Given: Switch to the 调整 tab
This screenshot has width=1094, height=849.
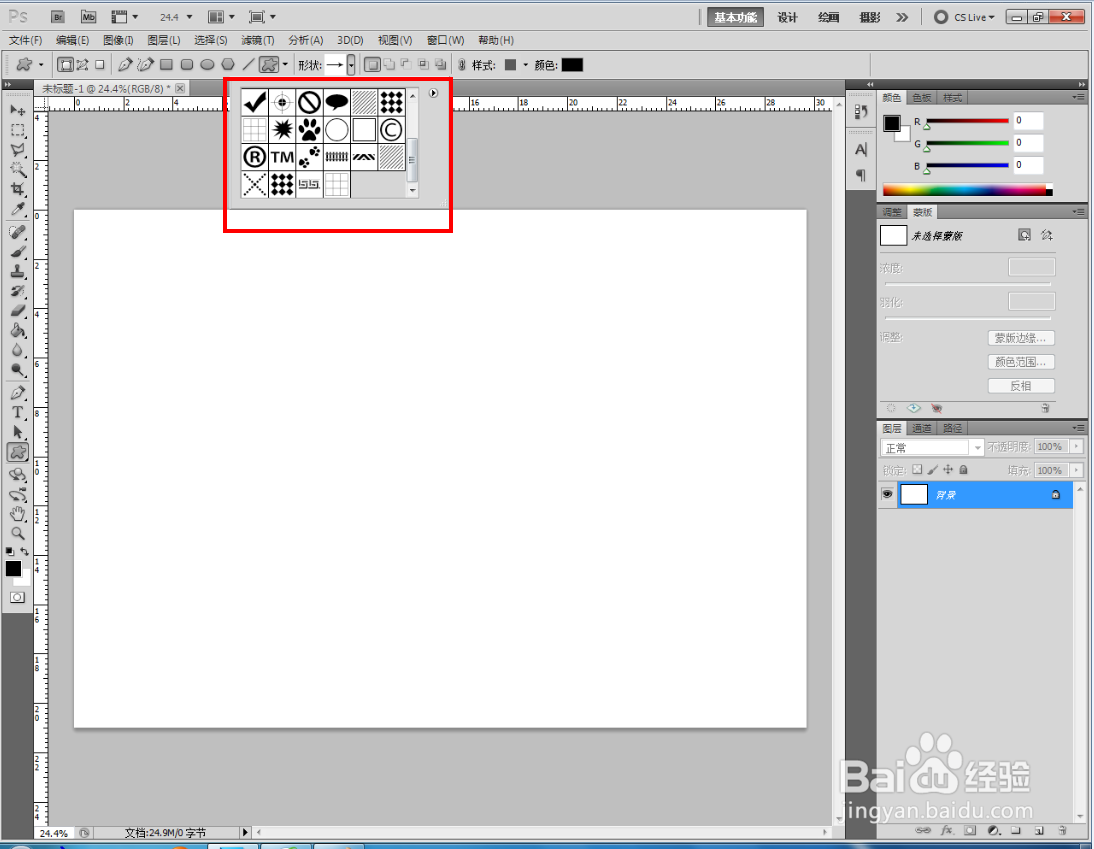Looking at the screenshot, I should (892, 212).
